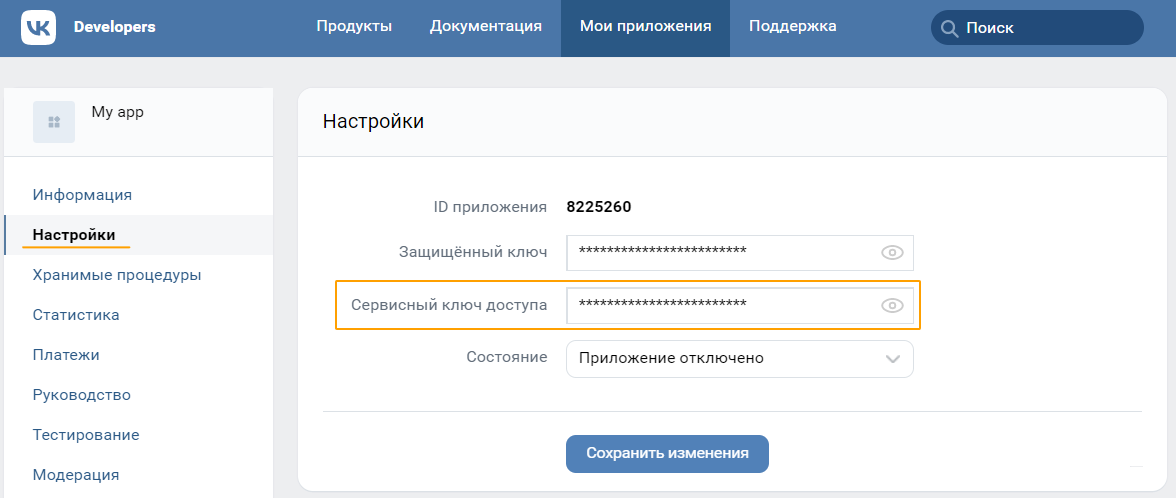Focus the Поиск search field
This screenshot has height=498, width=1176.
(1037, 28)
